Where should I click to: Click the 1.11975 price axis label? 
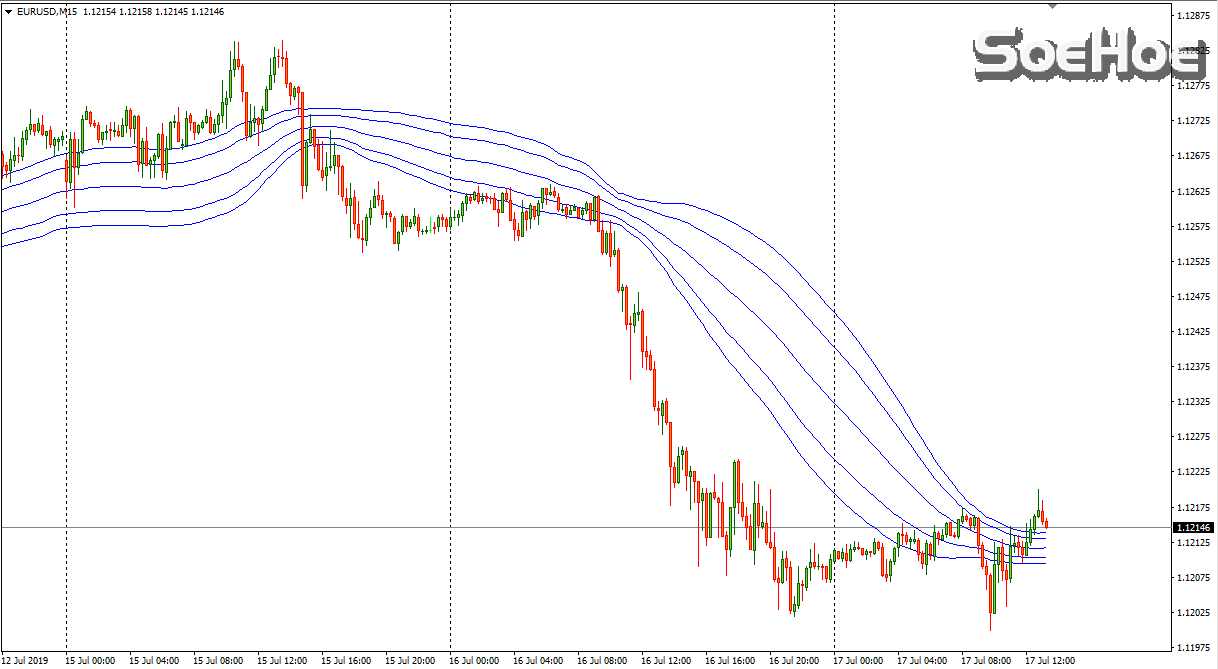pos(1194,647)
